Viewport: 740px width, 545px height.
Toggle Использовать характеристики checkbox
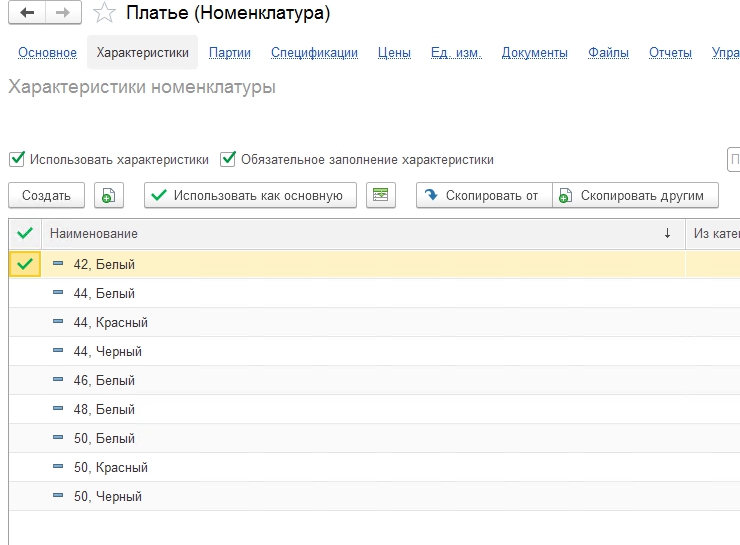pyautogui.click(x=17, y=159)
